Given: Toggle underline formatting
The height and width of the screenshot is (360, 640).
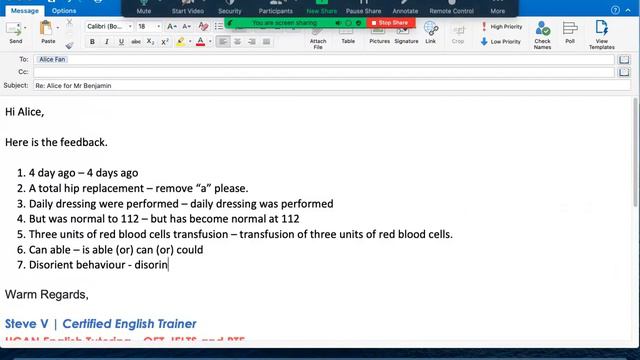Looking at the screenshot, I should pos(121,42).
